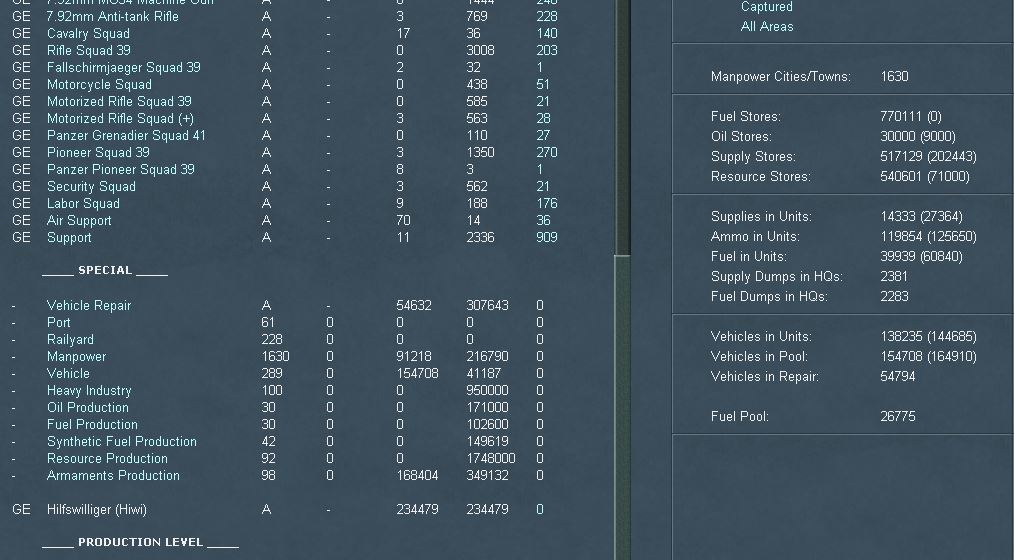Click Railyard's 228 count
1014x560 pixels.
272,339
